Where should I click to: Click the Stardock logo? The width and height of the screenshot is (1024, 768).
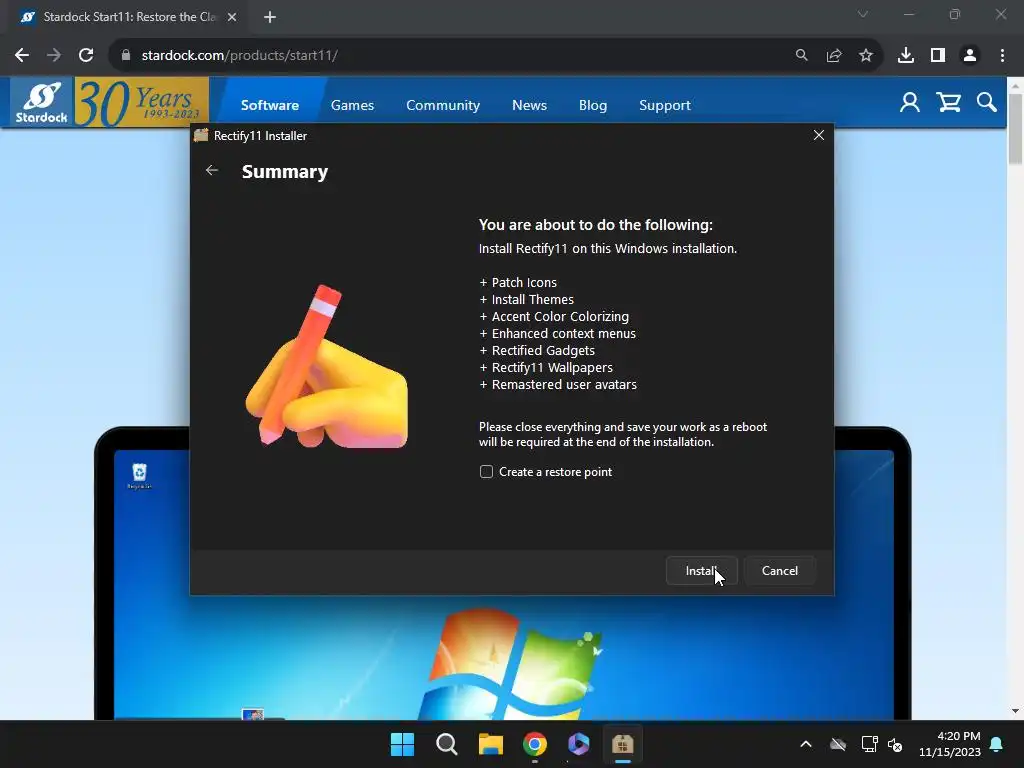pyautogui.click(x=42, y=103)
